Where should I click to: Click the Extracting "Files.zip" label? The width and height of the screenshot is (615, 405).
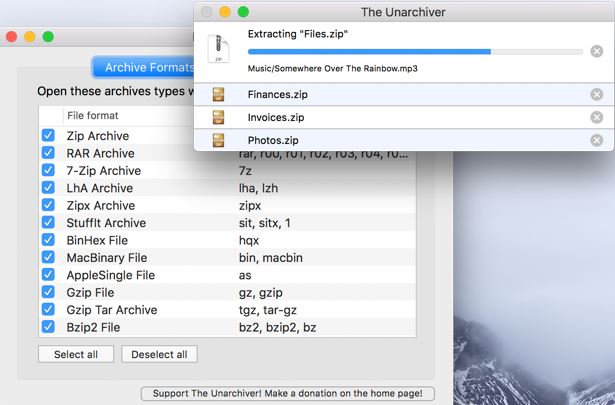pos(298,34)
